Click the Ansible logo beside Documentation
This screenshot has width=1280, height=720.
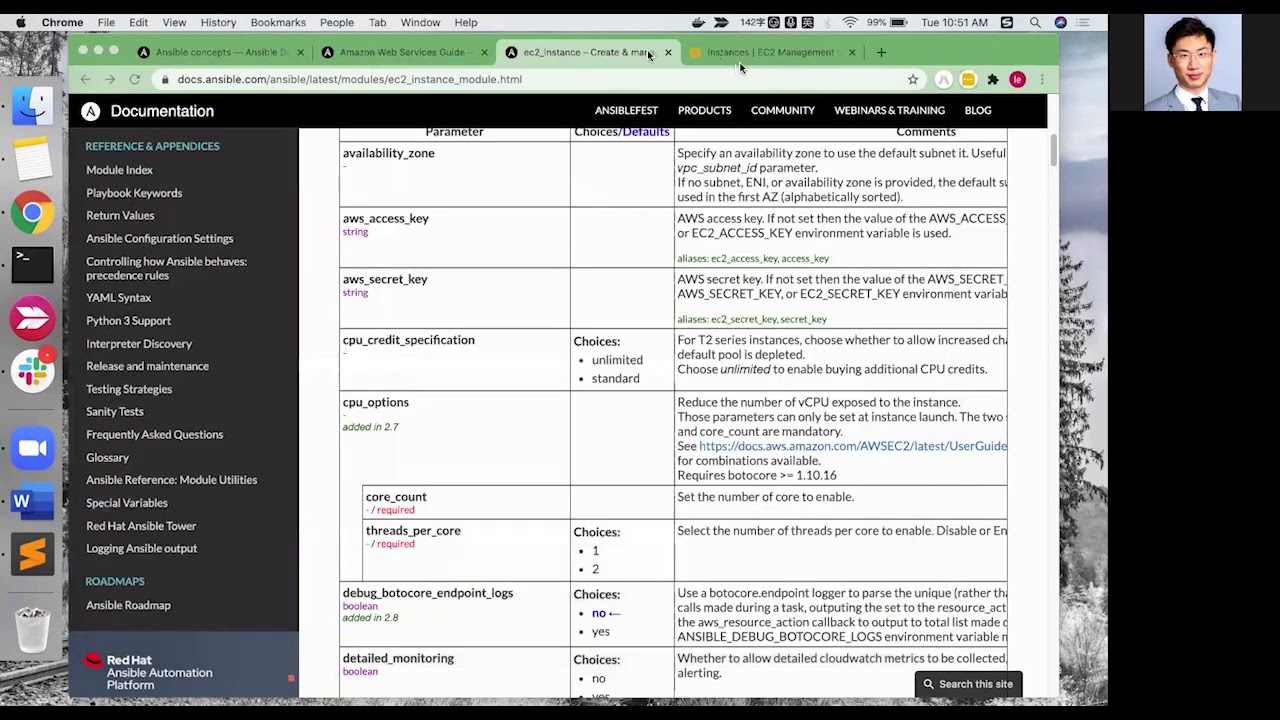[x=90, y=111]
